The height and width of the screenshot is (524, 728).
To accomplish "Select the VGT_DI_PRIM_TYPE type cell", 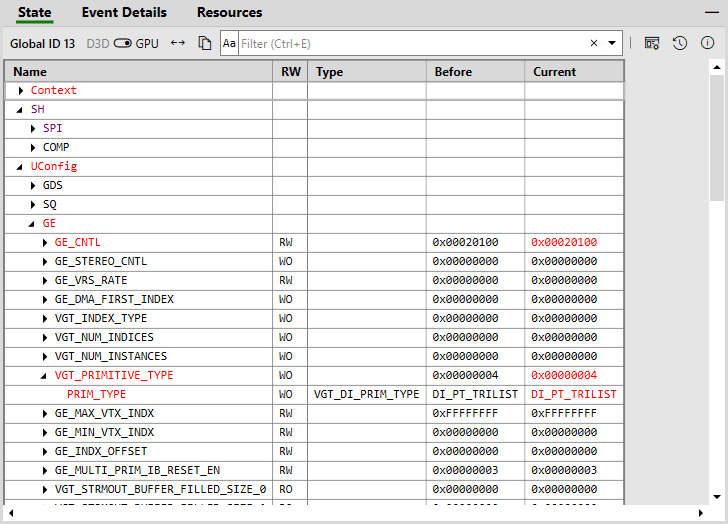I will 366,395.
